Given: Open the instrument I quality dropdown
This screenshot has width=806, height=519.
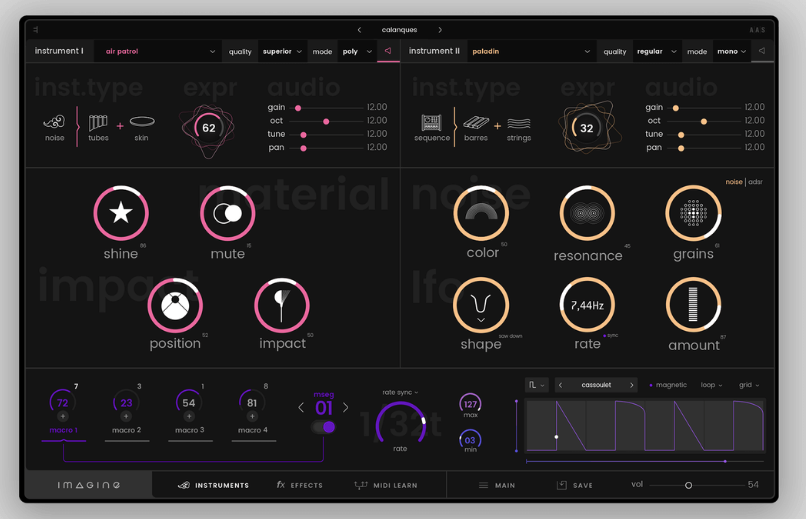Looking at the screenshot, I should click(x=282, y=51).
